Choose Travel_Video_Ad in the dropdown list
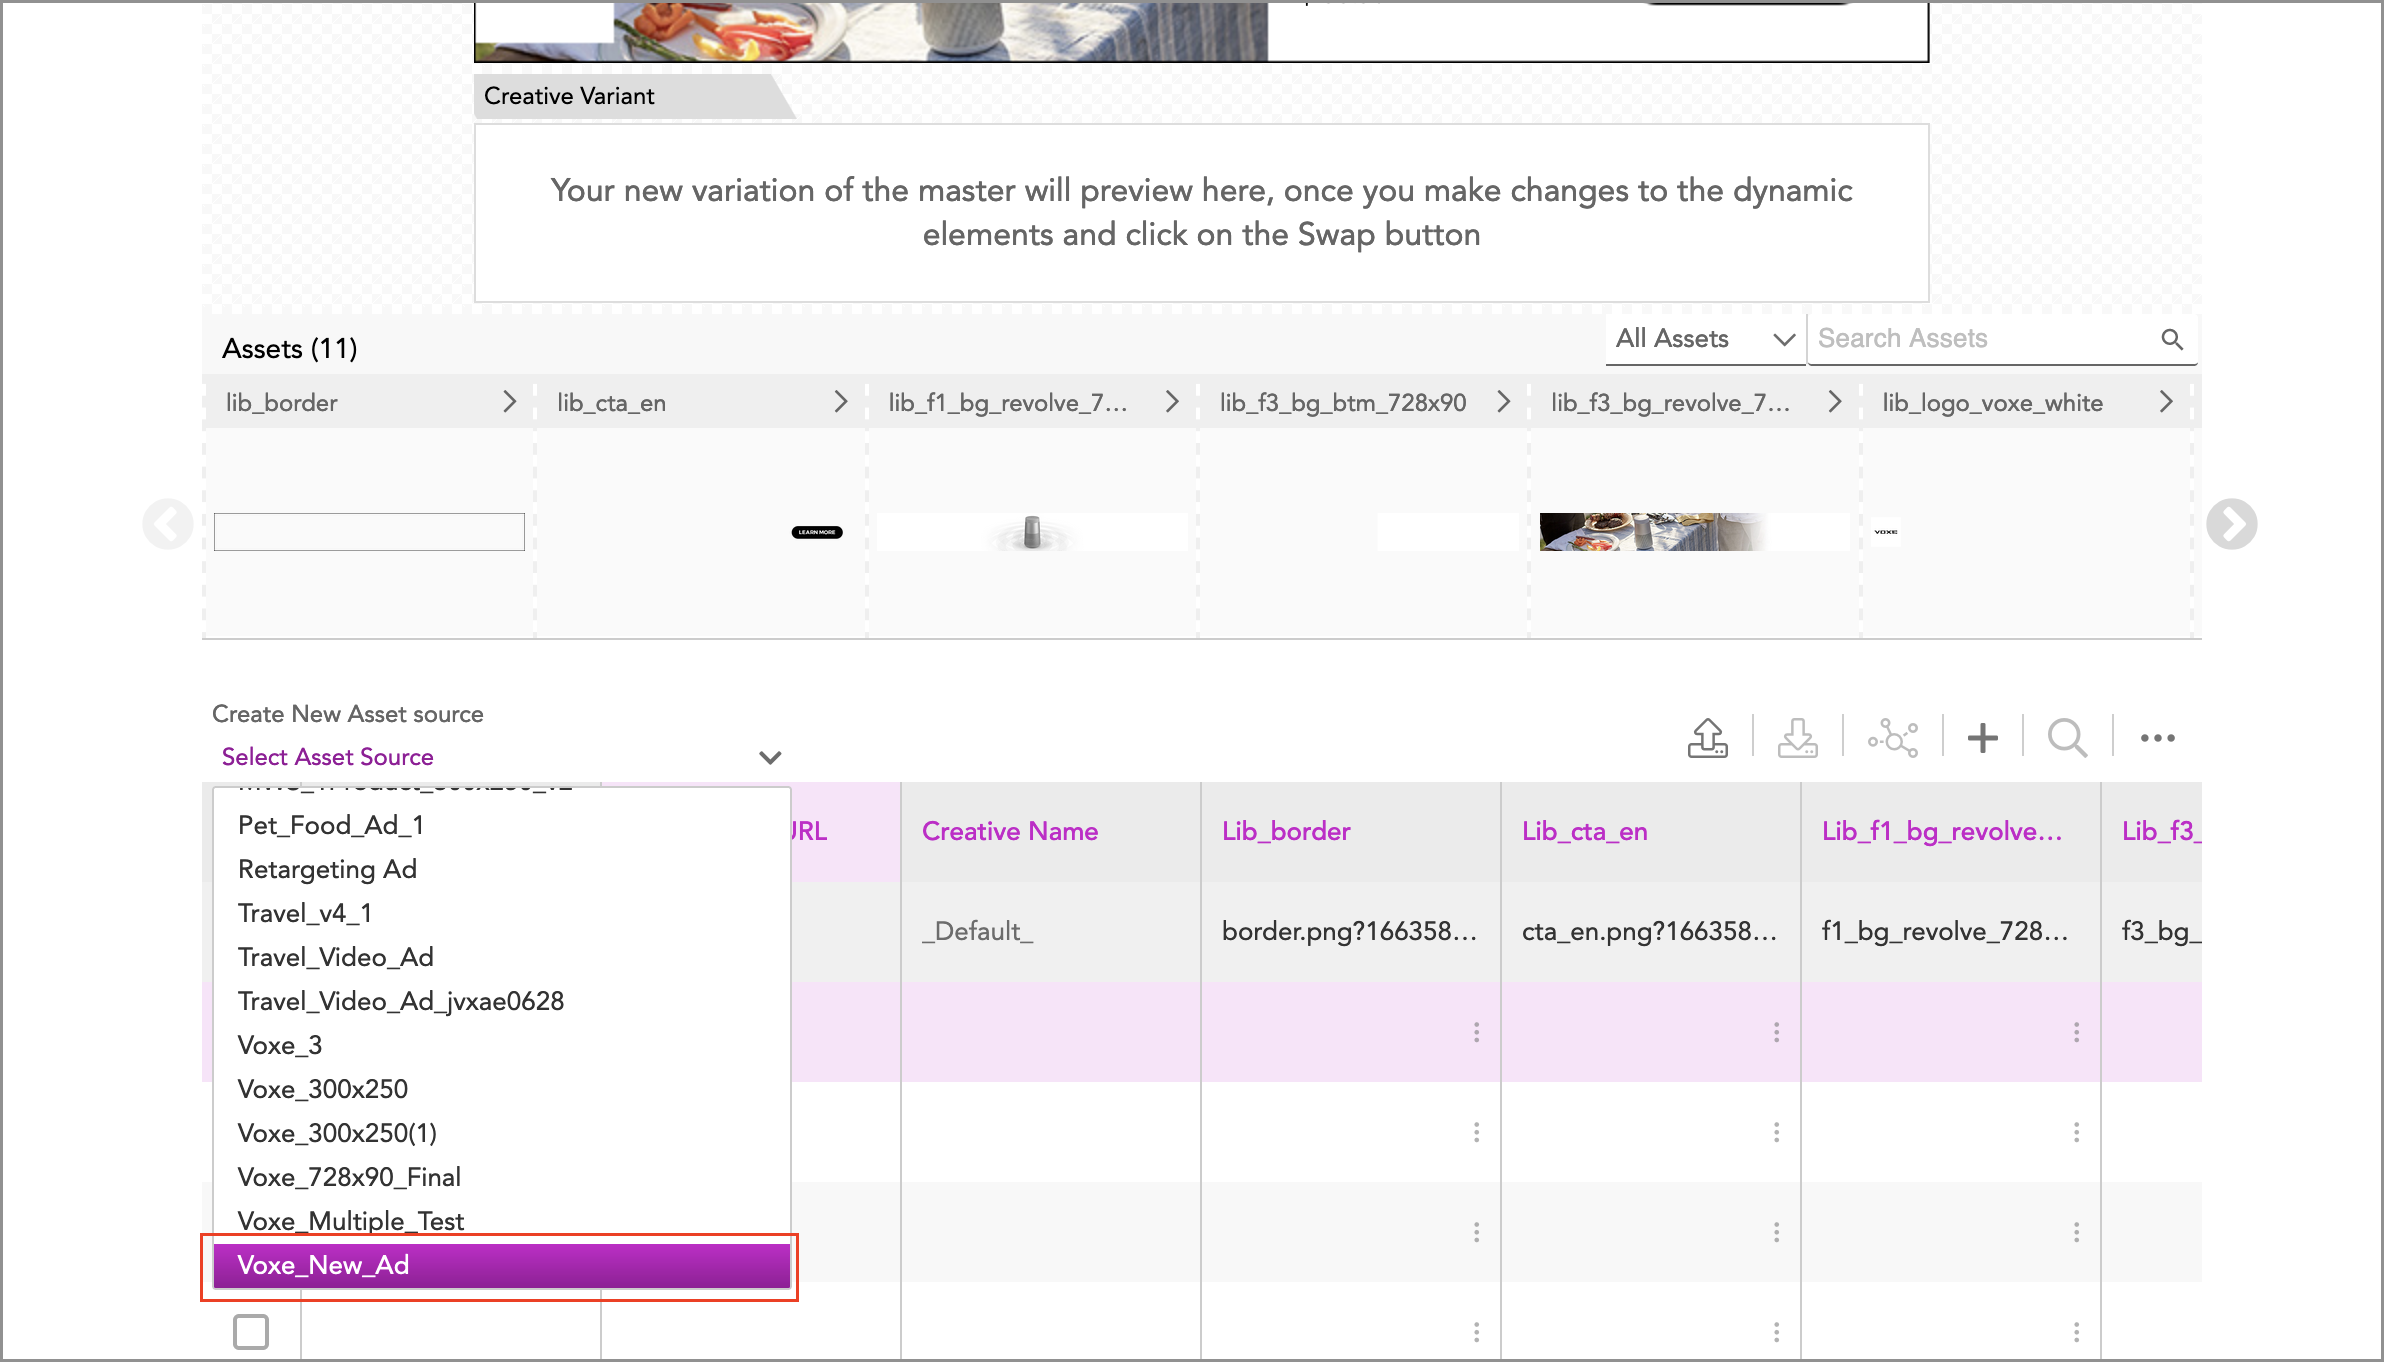 (x=336, y=957)
